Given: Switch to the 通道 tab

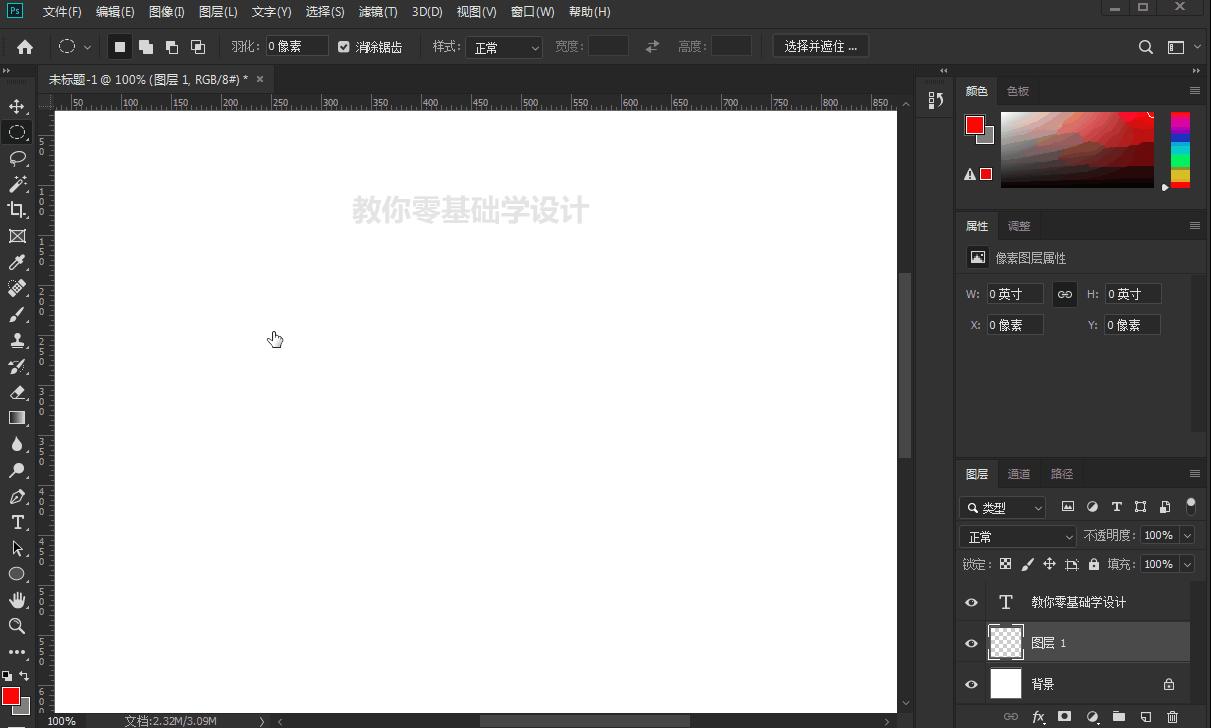Looking at the screenshot, I should coord(1019,473).
